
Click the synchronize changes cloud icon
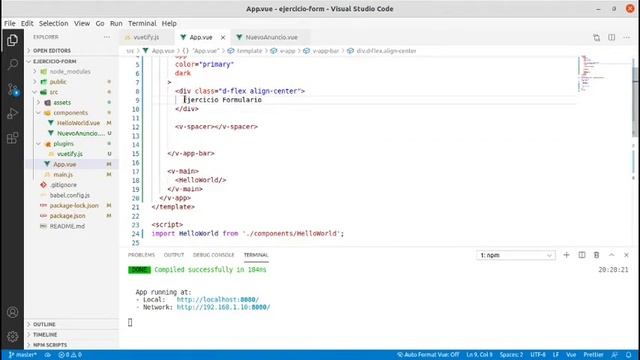coord(48,355)
